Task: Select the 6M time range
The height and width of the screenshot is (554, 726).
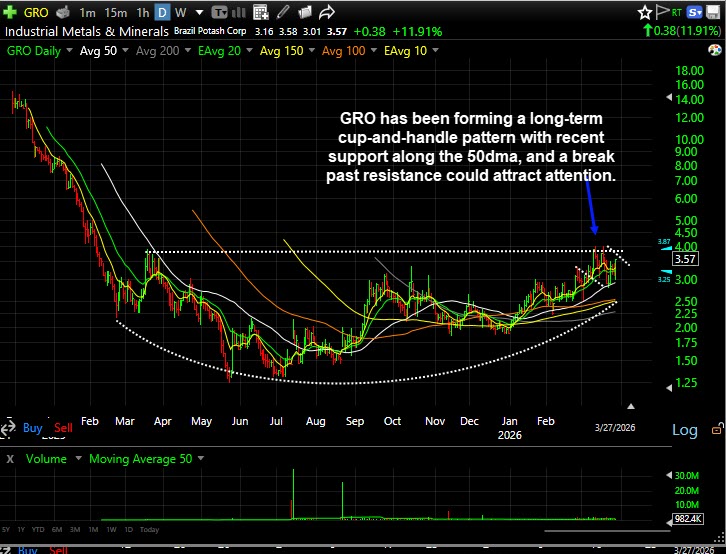Action: [57, 529]
